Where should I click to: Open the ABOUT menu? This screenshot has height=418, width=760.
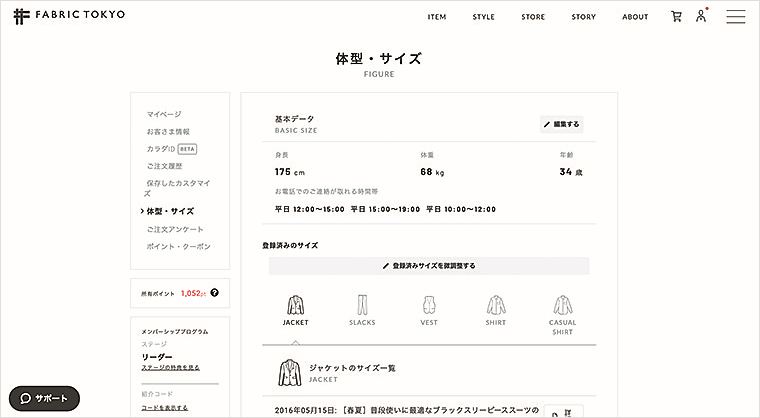635,17
